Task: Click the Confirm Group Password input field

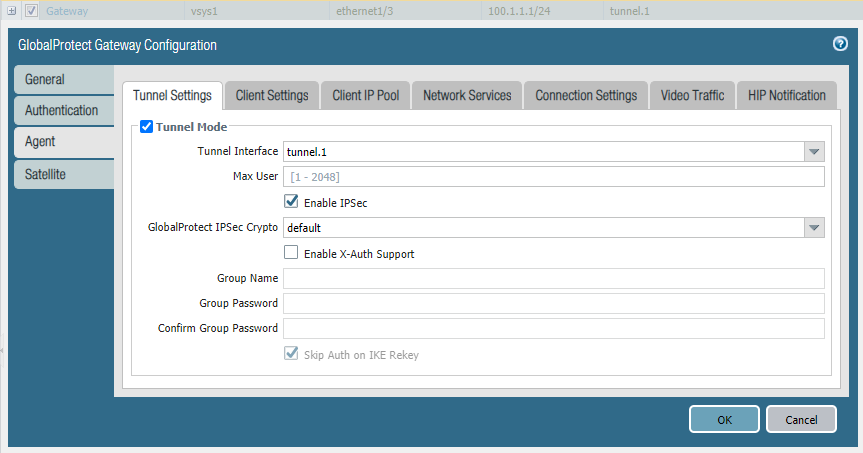Action: pyautogui.click(x=554, y=328)
